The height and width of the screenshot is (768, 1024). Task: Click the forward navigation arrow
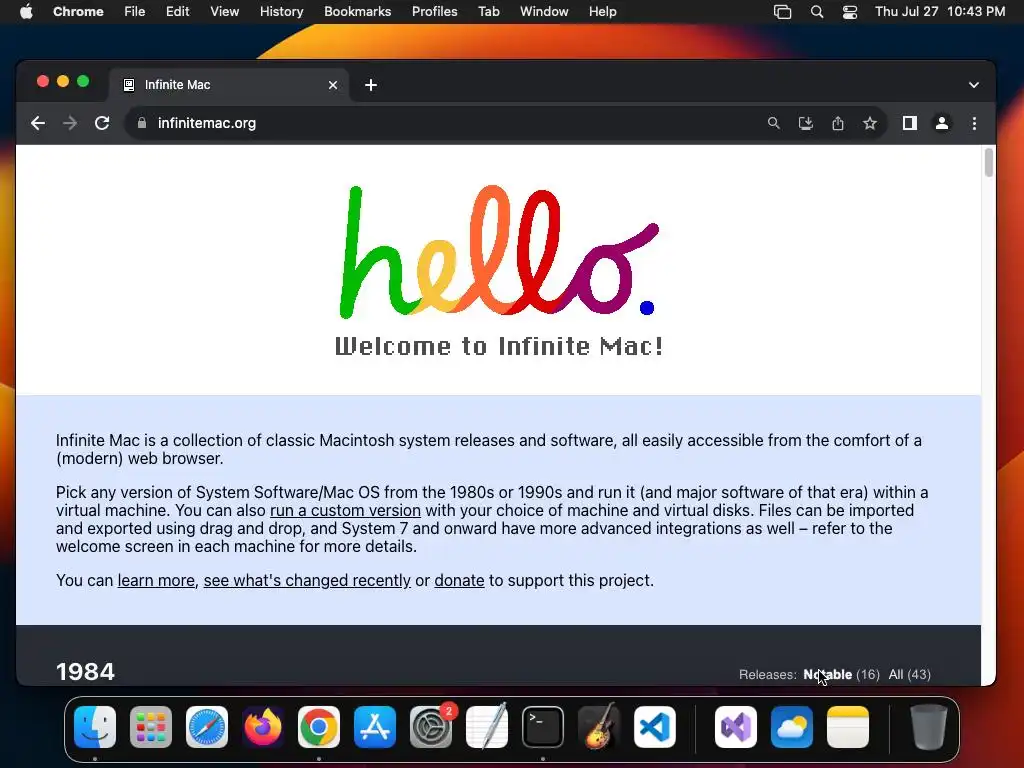(x=70, y=123)
